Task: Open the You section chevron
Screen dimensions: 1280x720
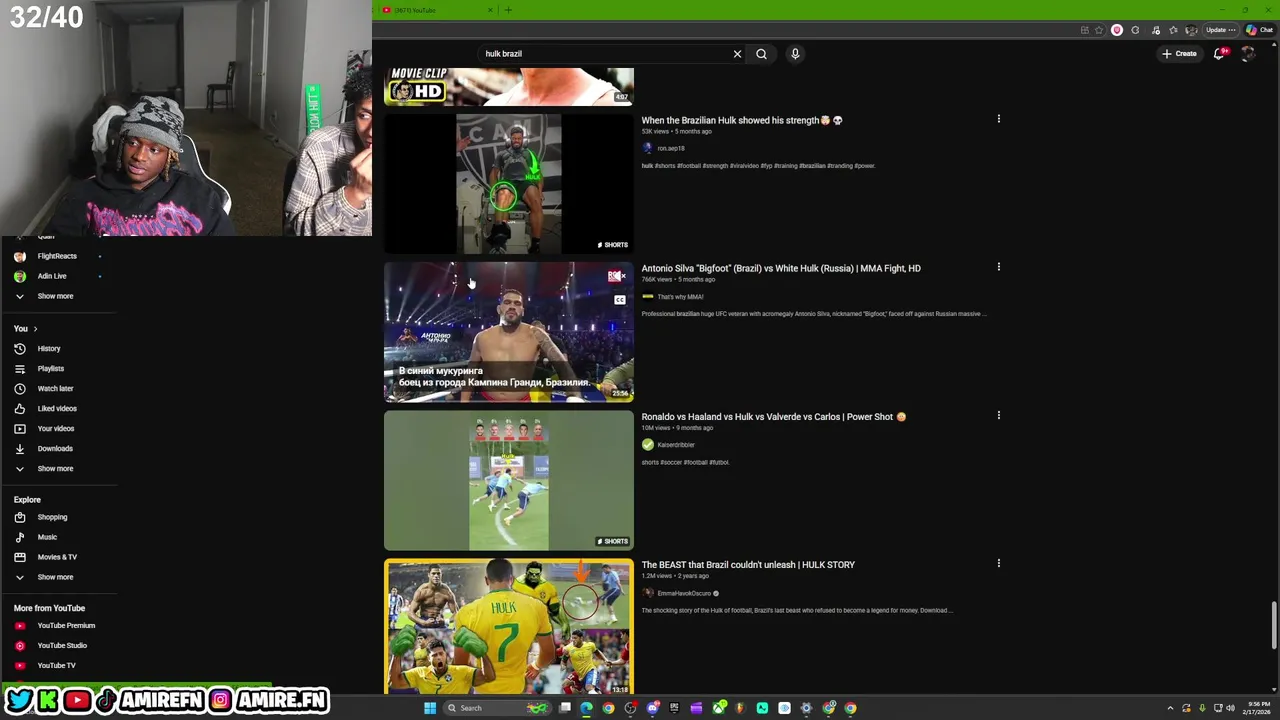Action: (x=35, y=329)
